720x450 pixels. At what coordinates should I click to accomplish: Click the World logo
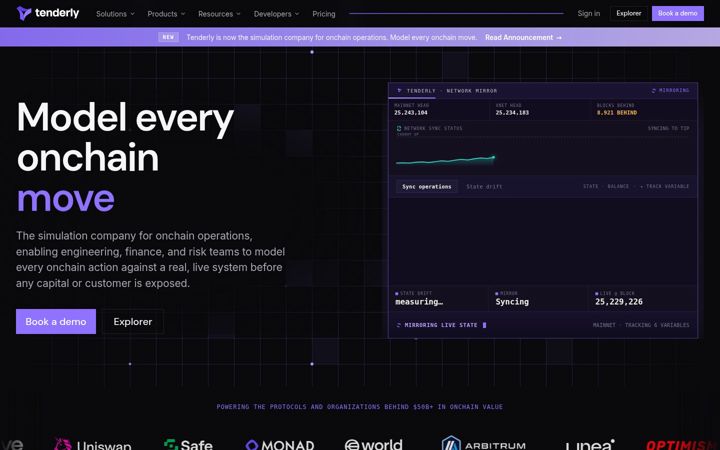[373, 444]
